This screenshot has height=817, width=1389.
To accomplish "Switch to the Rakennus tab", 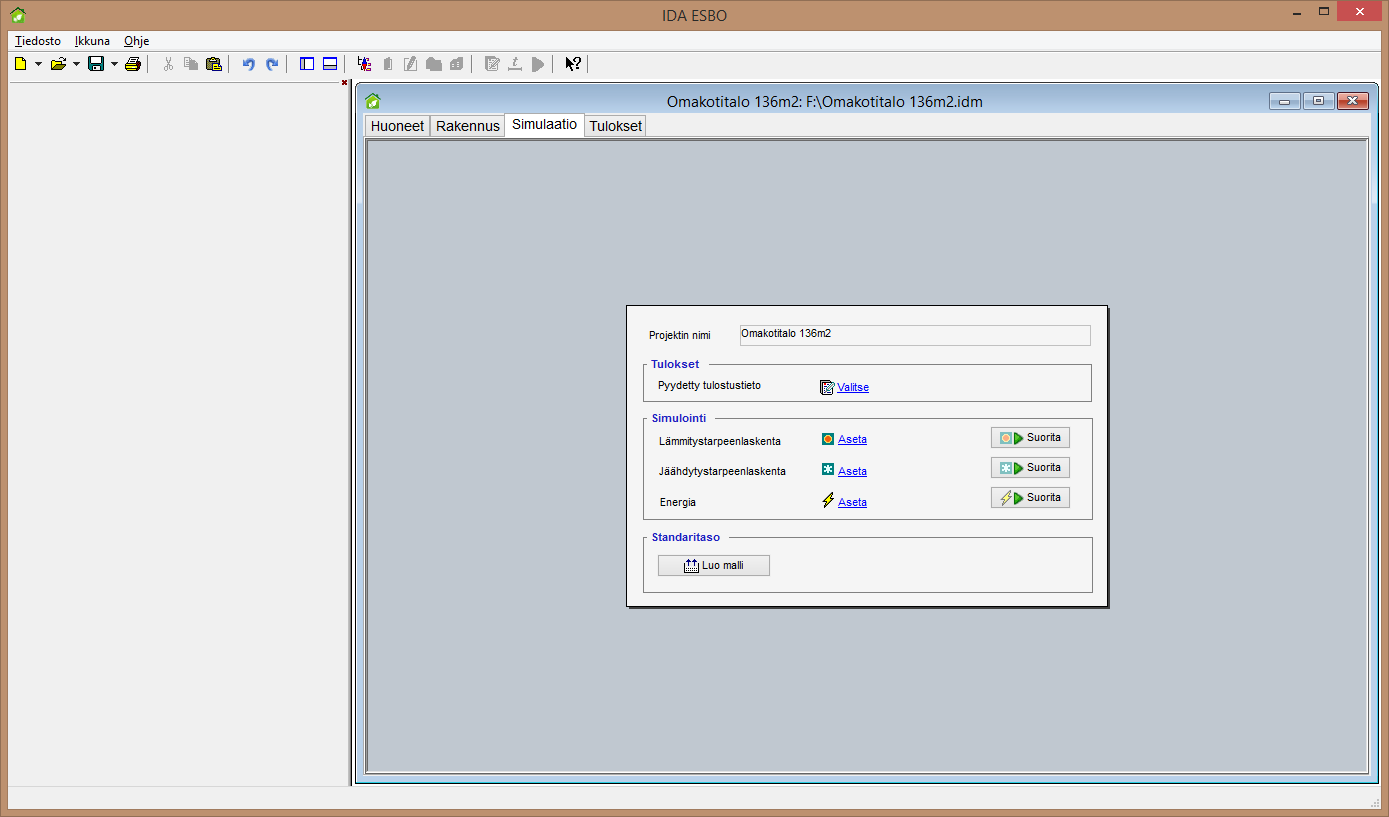I will [x=468, y=126].
